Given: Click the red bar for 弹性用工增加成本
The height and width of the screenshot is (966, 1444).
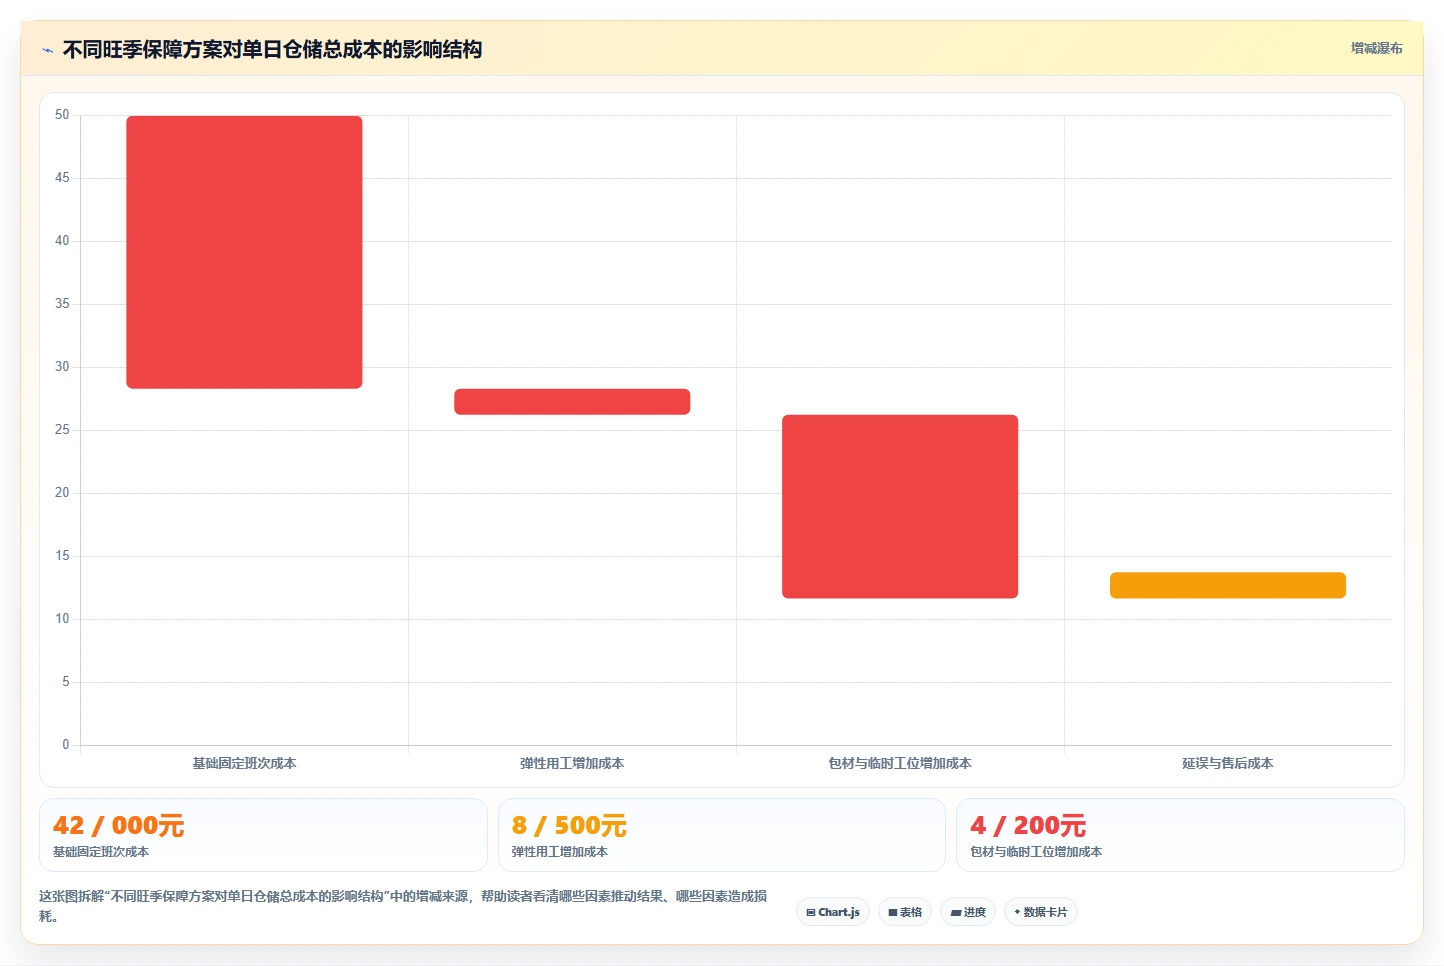Looking at the screenshot, I should click(x=572, y=402).
